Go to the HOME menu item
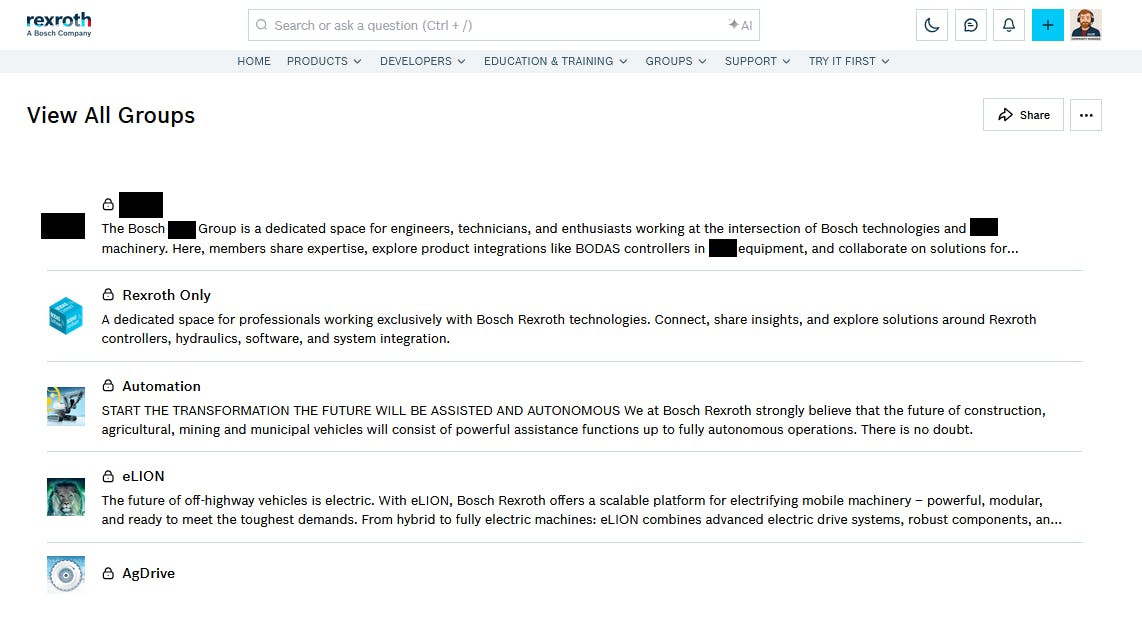Image resolution: width=1142 pixels, height=617 pixels. pyautogui.click(x=253, y=61)
